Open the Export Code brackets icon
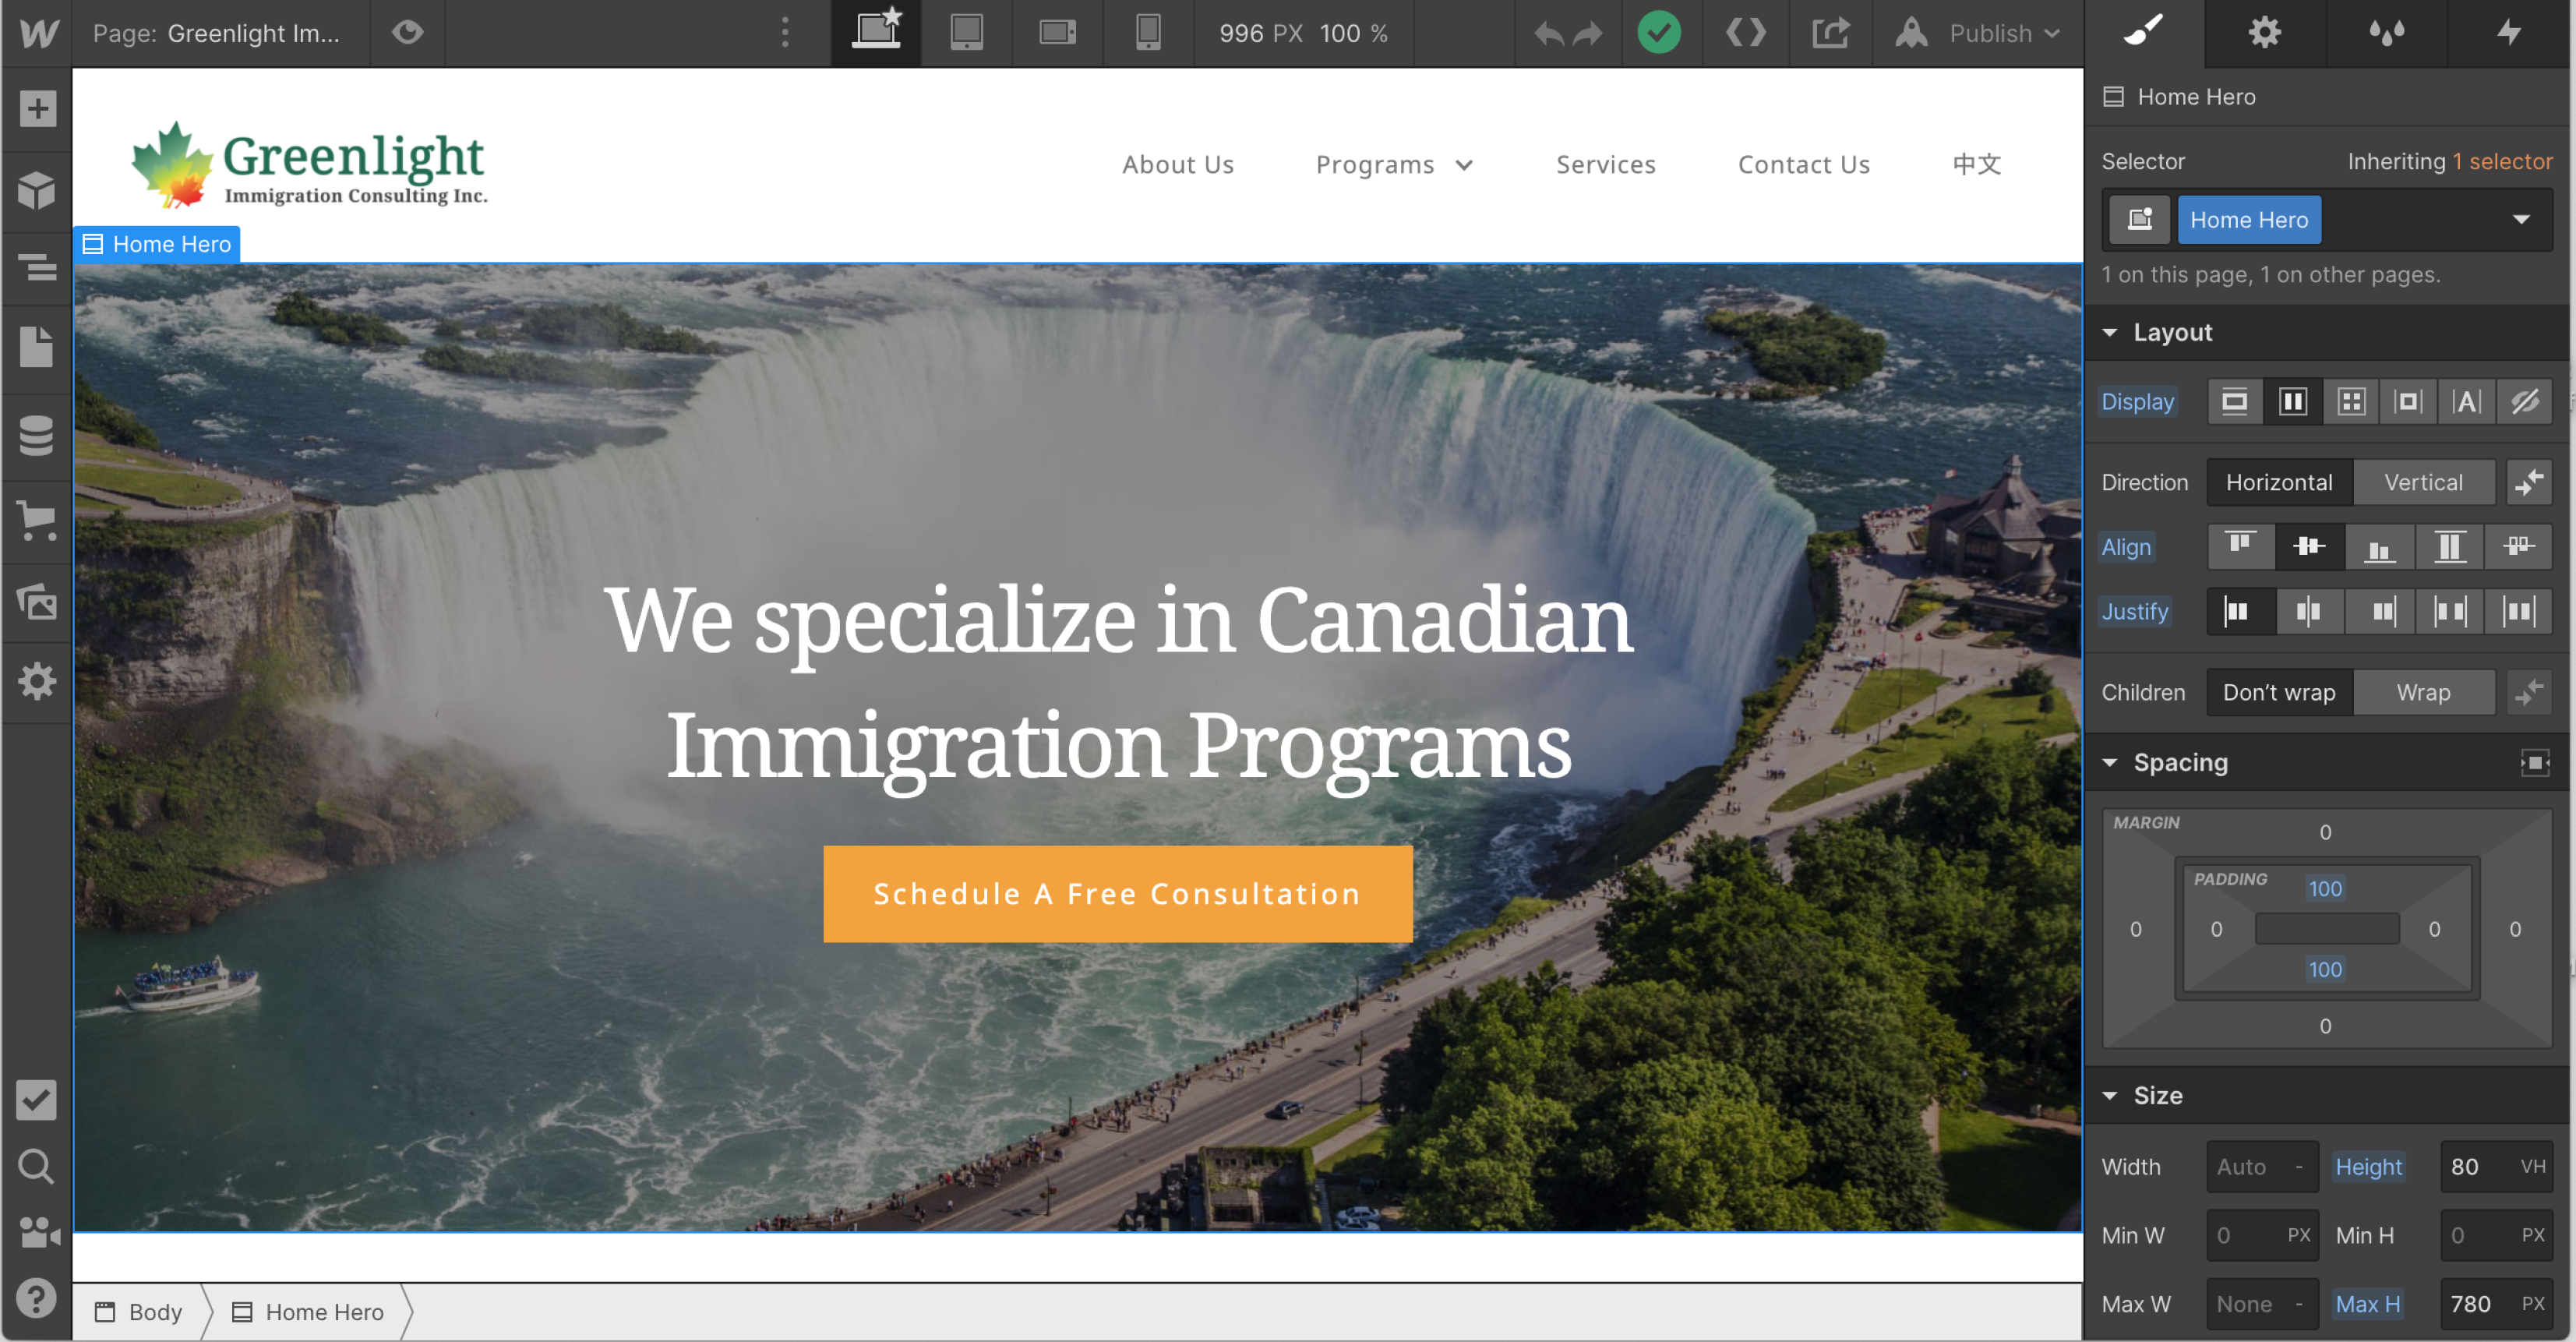Viewport: 2576px width, 1342px height. tap(1746, 33)
